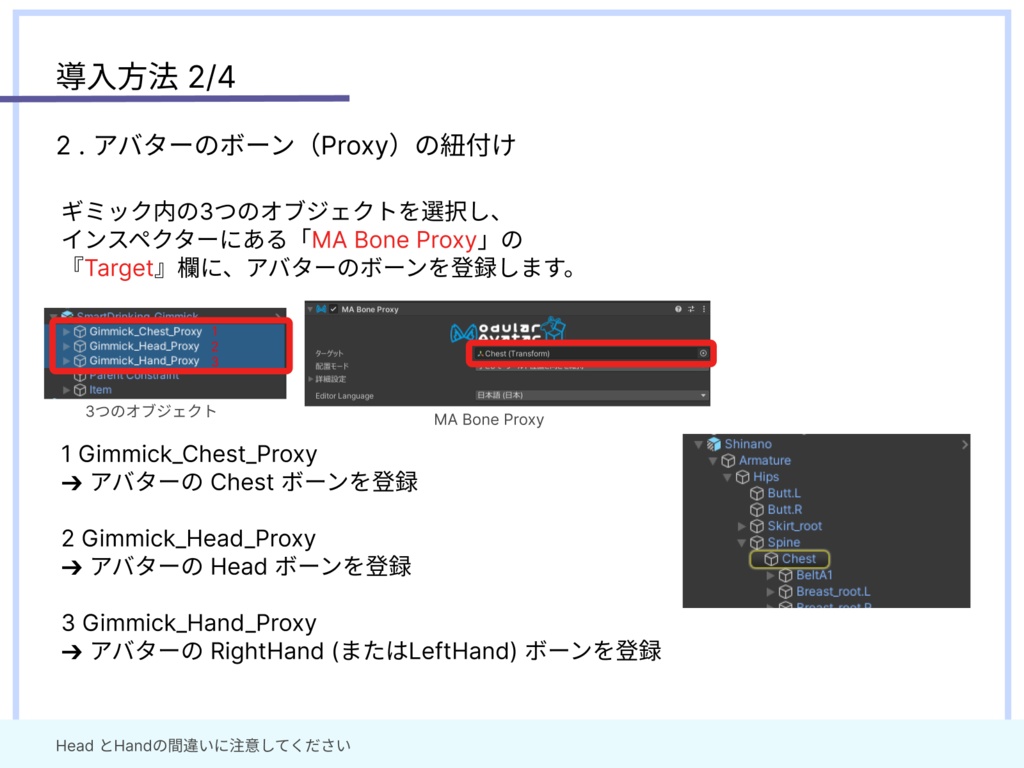Open the component preset settings icon

[x=691, y=309]
